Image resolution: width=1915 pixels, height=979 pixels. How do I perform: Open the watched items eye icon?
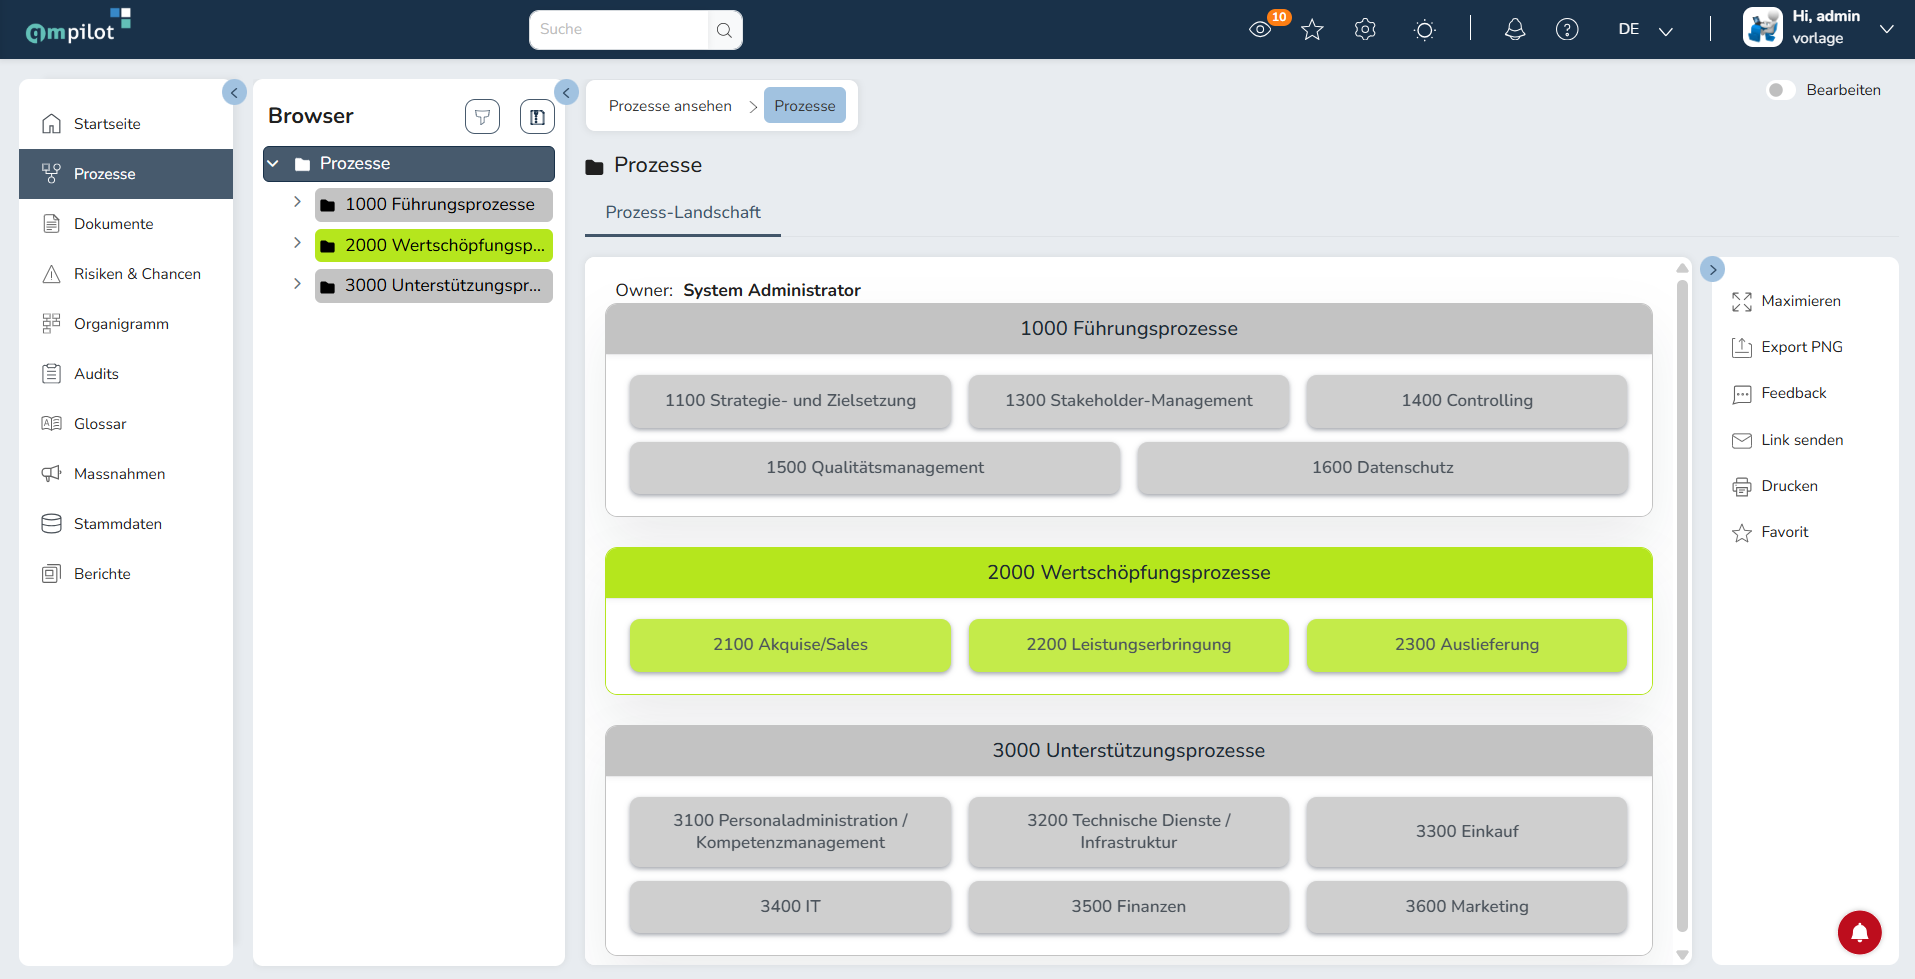point(1260,30)
